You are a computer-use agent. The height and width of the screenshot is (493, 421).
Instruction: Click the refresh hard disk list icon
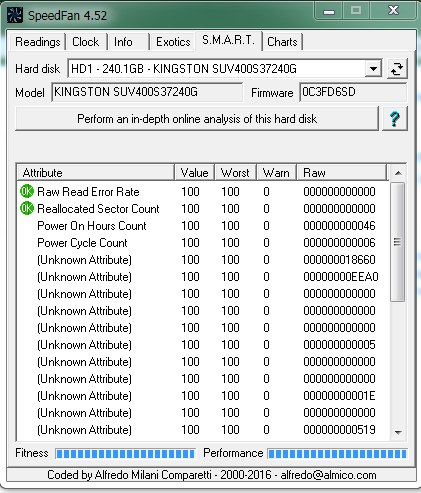tap(397, 69)
